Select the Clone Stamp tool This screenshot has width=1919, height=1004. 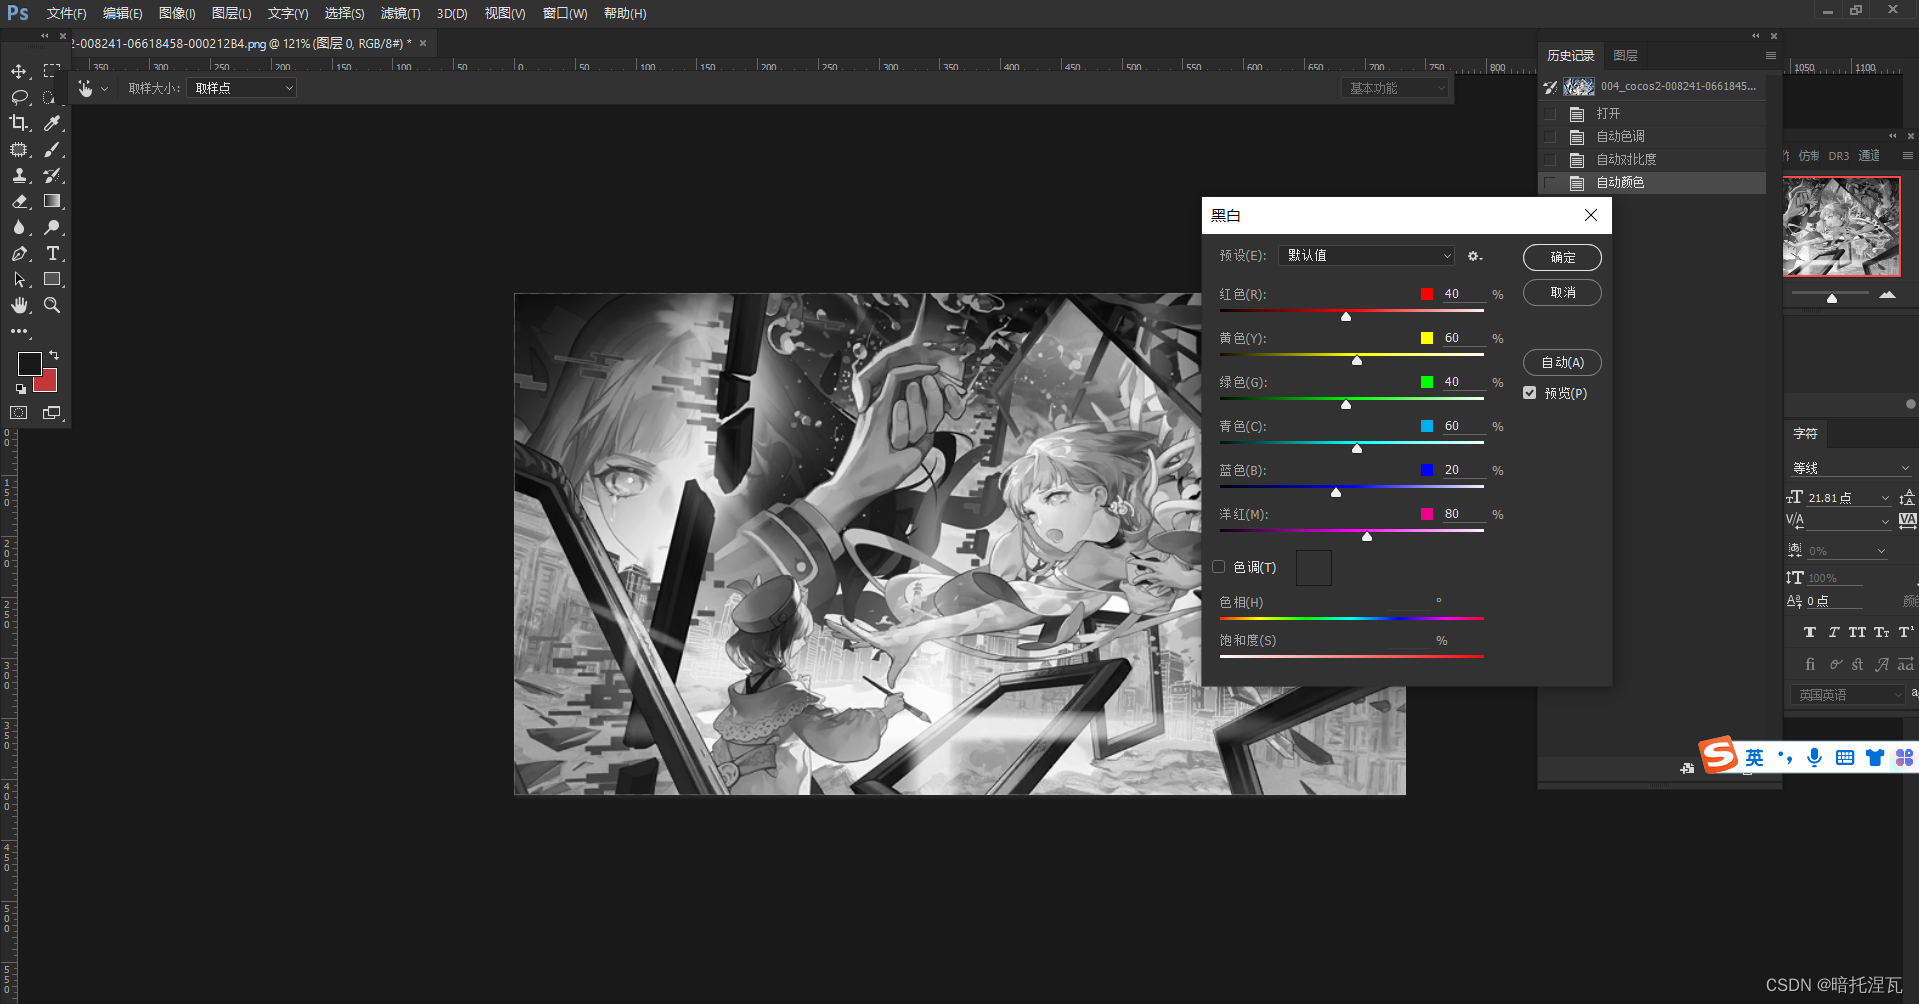click(19, 175)
